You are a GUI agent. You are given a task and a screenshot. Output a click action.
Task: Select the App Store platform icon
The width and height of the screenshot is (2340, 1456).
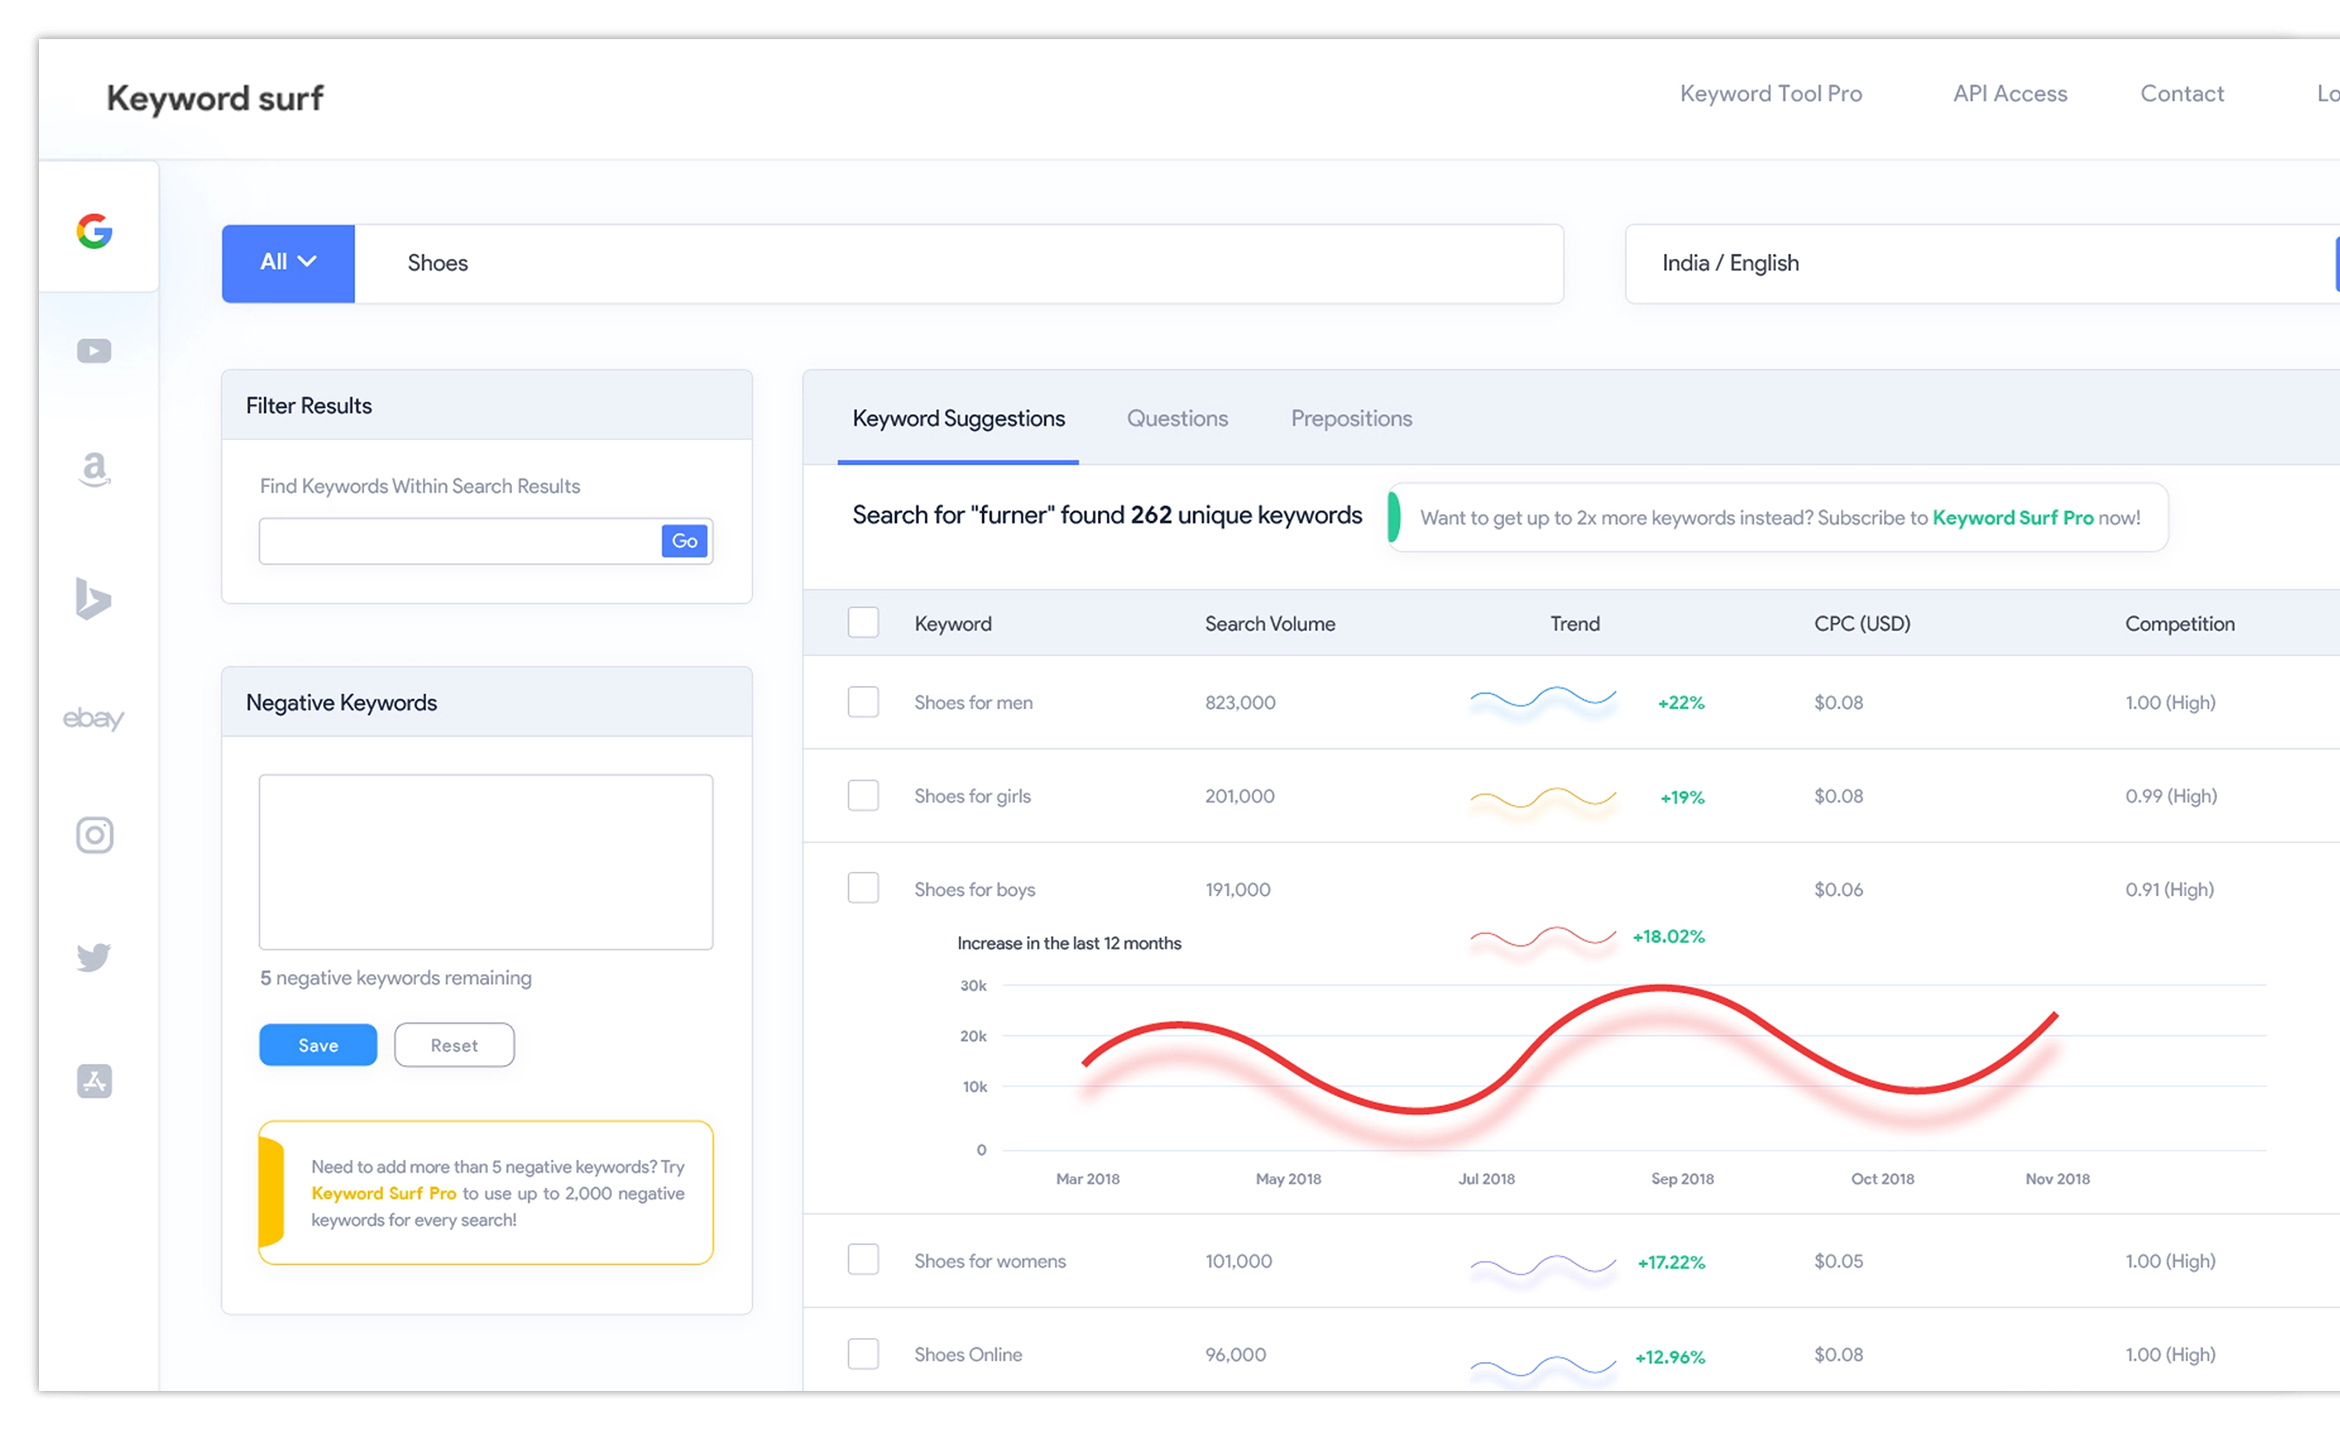coord(96,1079)
